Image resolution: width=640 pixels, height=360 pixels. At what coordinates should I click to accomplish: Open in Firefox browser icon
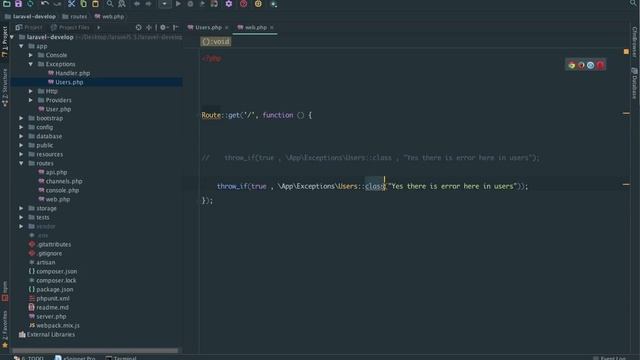(581, 65)
